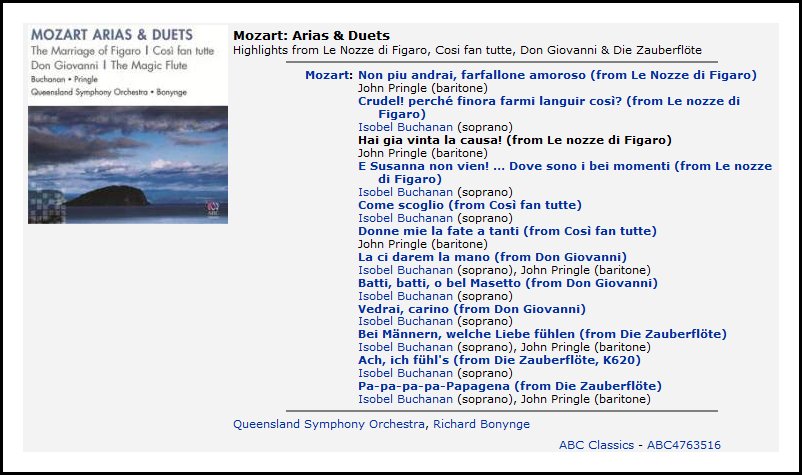
Task: Open 'La ci darem la mano' track link
Action: pos(492,257)
